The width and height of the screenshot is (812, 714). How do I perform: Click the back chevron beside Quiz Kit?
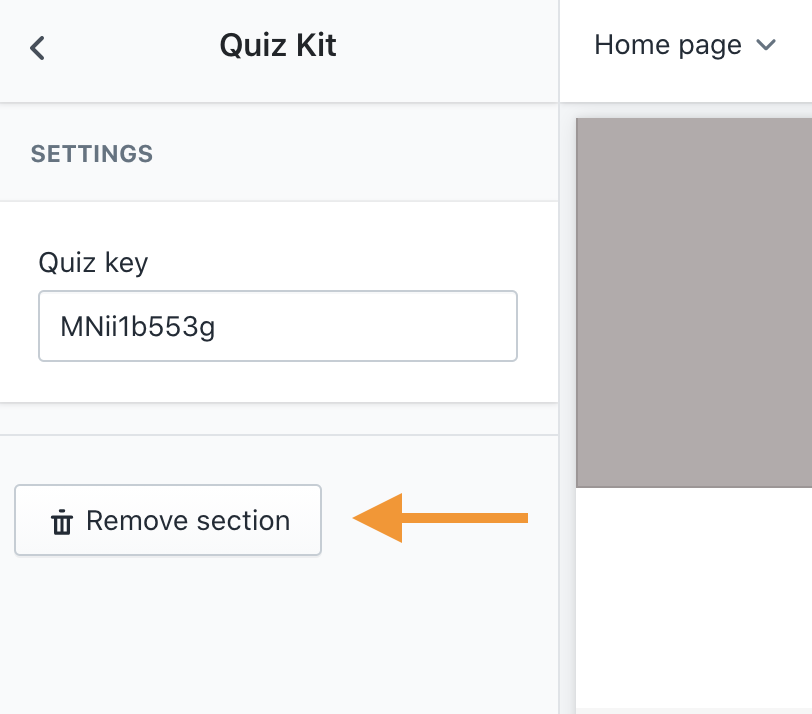[x=37, y=47]
